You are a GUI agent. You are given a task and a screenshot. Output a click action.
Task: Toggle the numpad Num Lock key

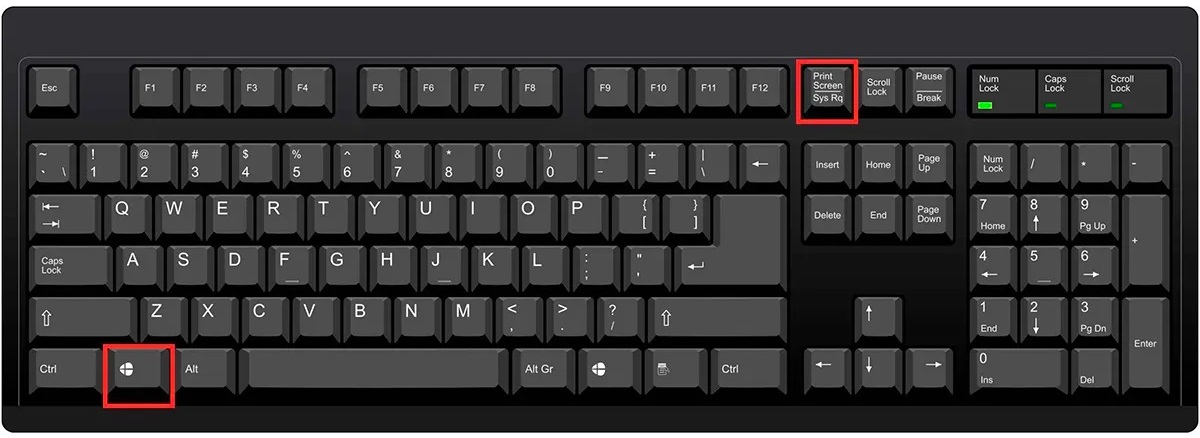click(993, 164)
